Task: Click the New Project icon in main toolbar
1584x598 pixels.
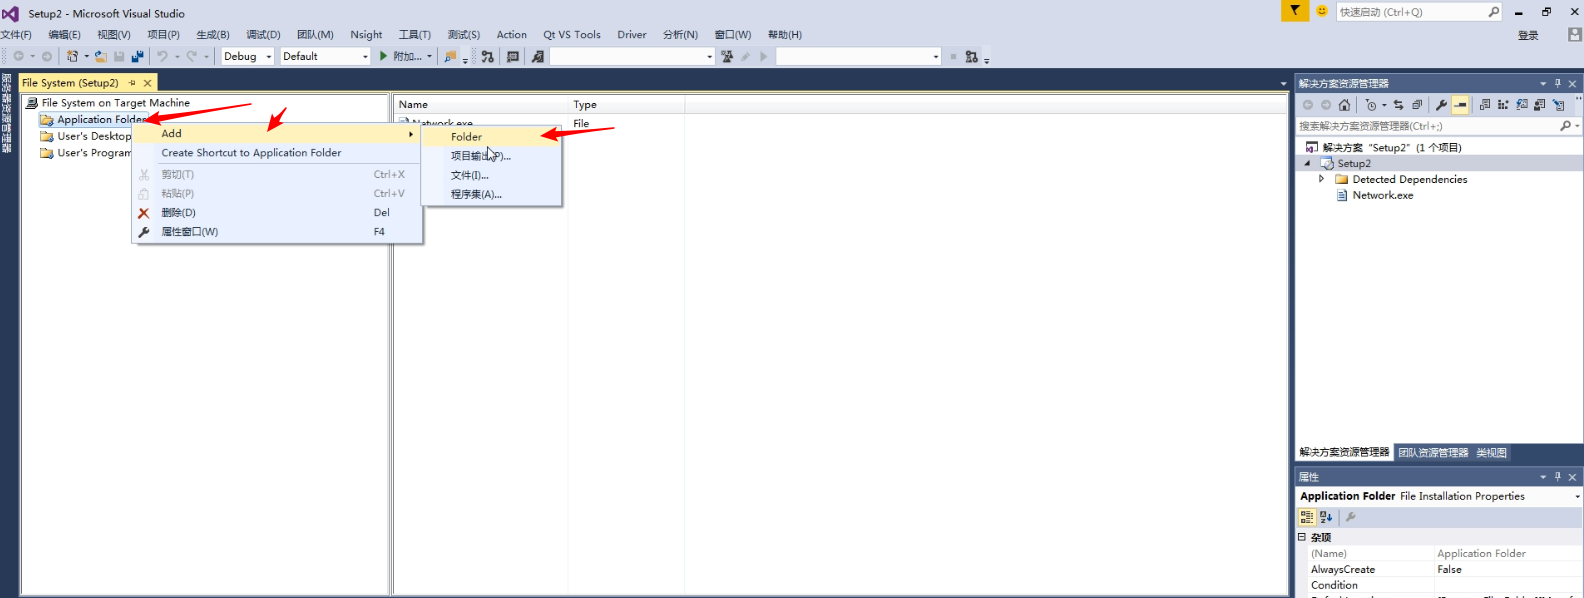Action: (x=72, y=57)
